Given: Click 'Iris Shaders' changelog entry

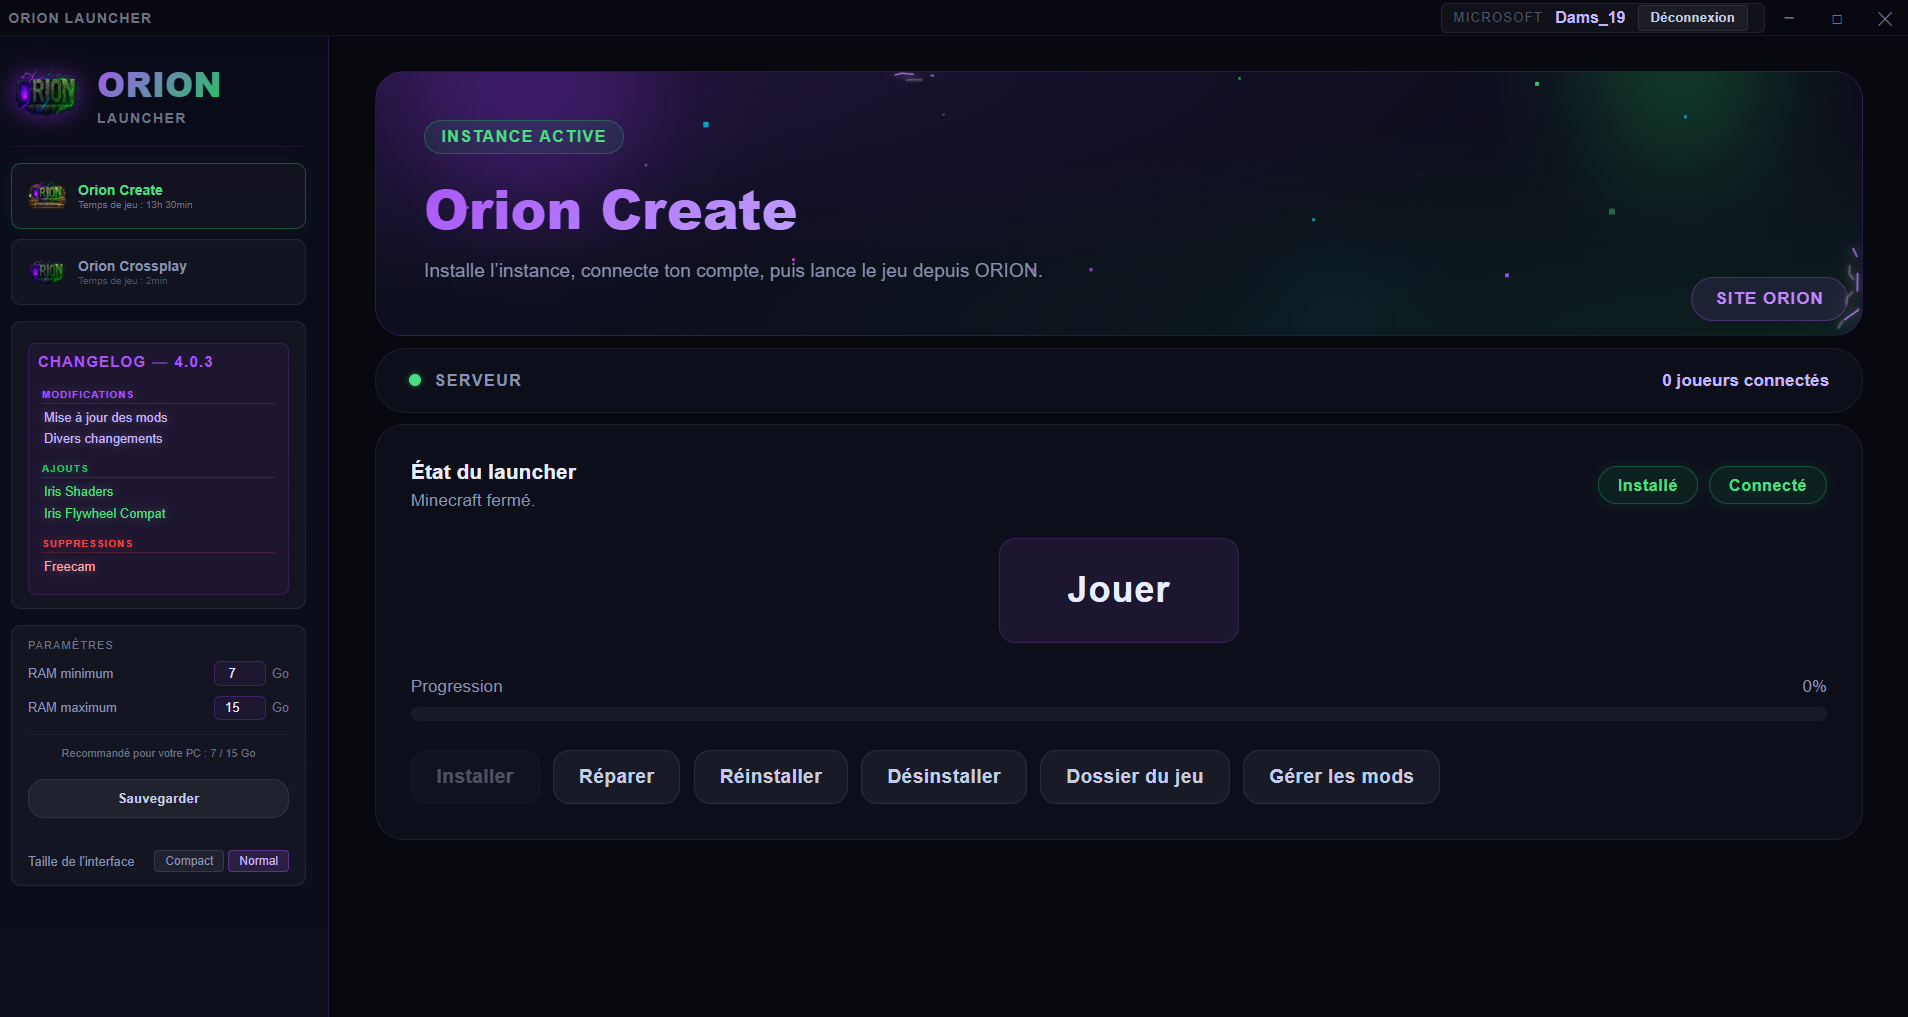Looking at the screenshot, I should 78,492.
